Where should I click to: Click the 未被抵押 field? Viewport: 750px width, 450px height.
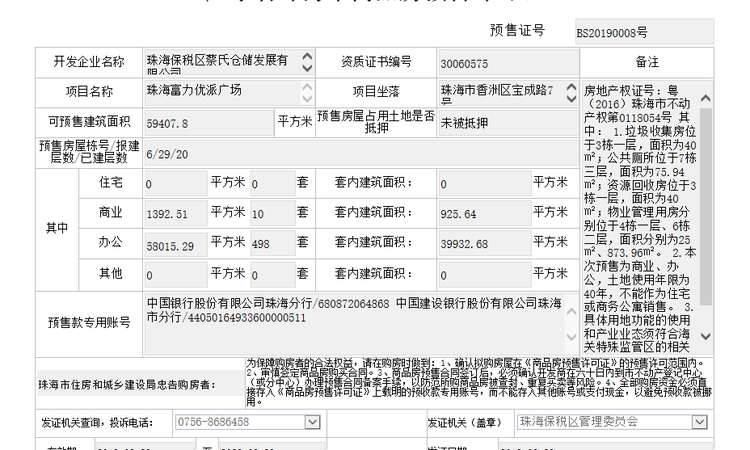(508, 123)
